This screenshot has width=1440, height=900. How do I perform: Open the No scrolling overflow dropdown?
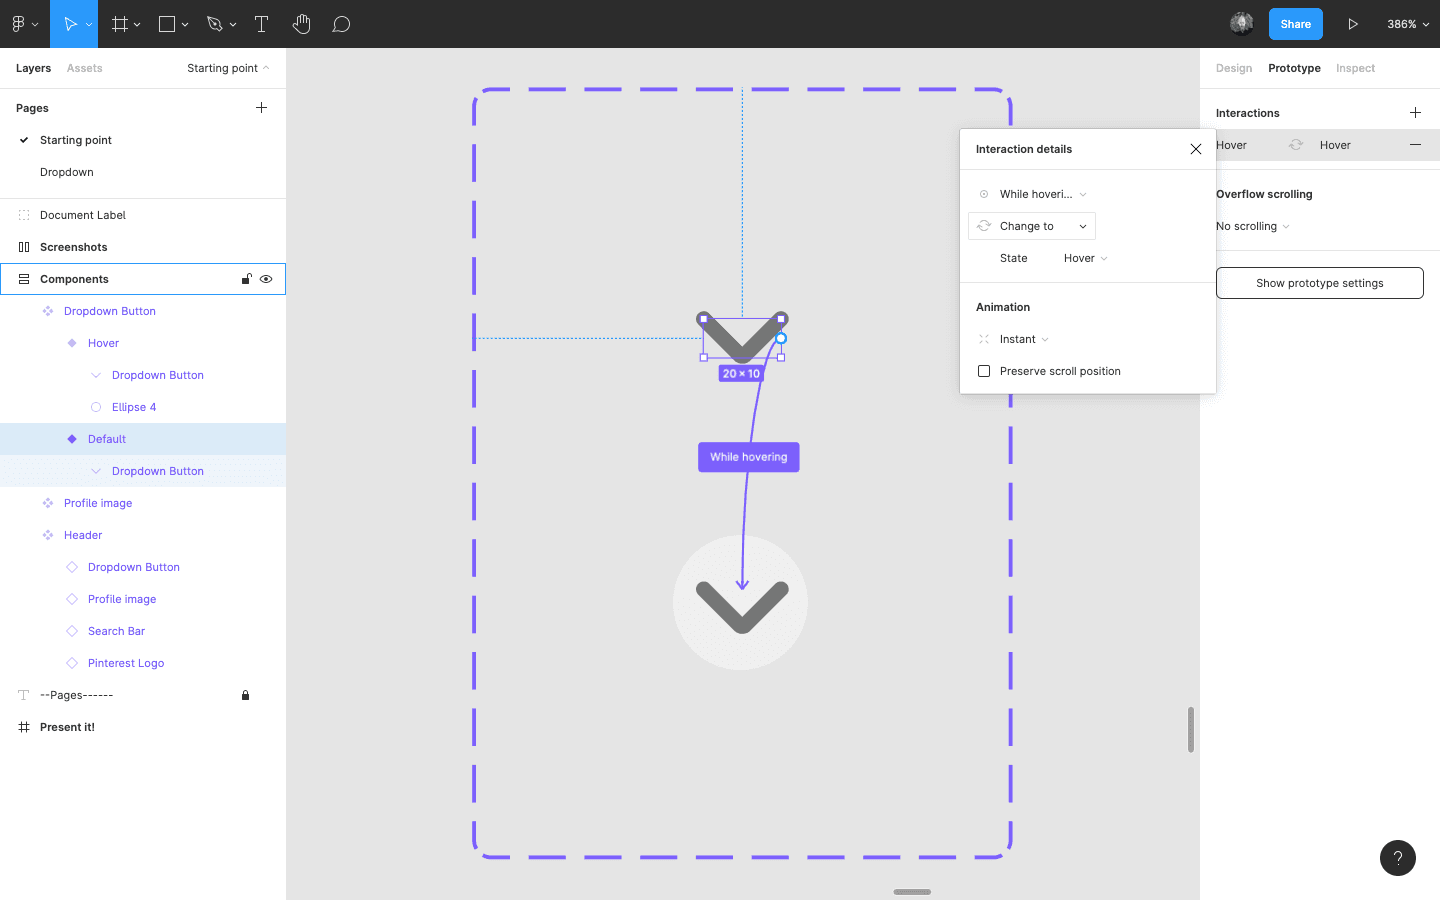pos(1253,226)
